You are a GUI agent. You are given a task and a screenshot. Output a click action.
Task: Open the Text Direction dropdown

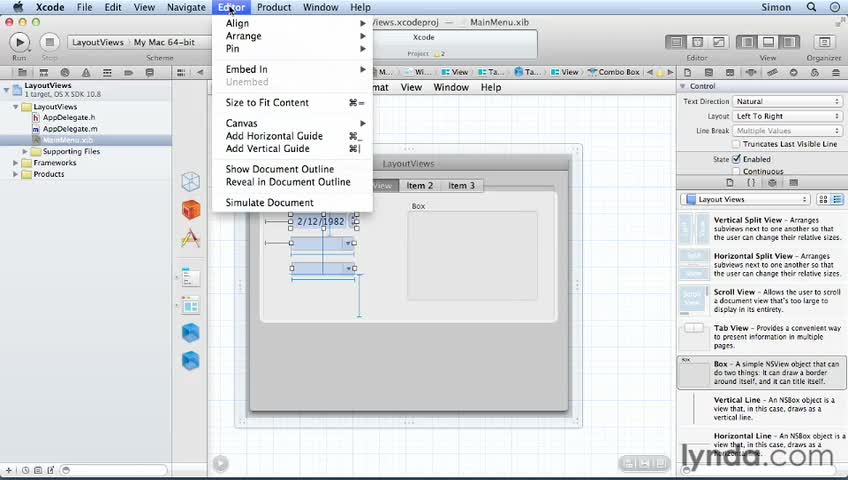point(787,102)
